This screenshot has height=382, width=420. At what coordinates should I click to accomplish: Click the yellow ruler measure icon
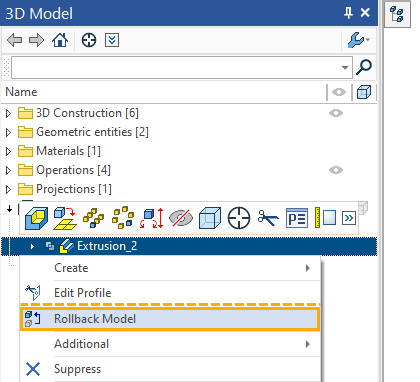(325, 218)
